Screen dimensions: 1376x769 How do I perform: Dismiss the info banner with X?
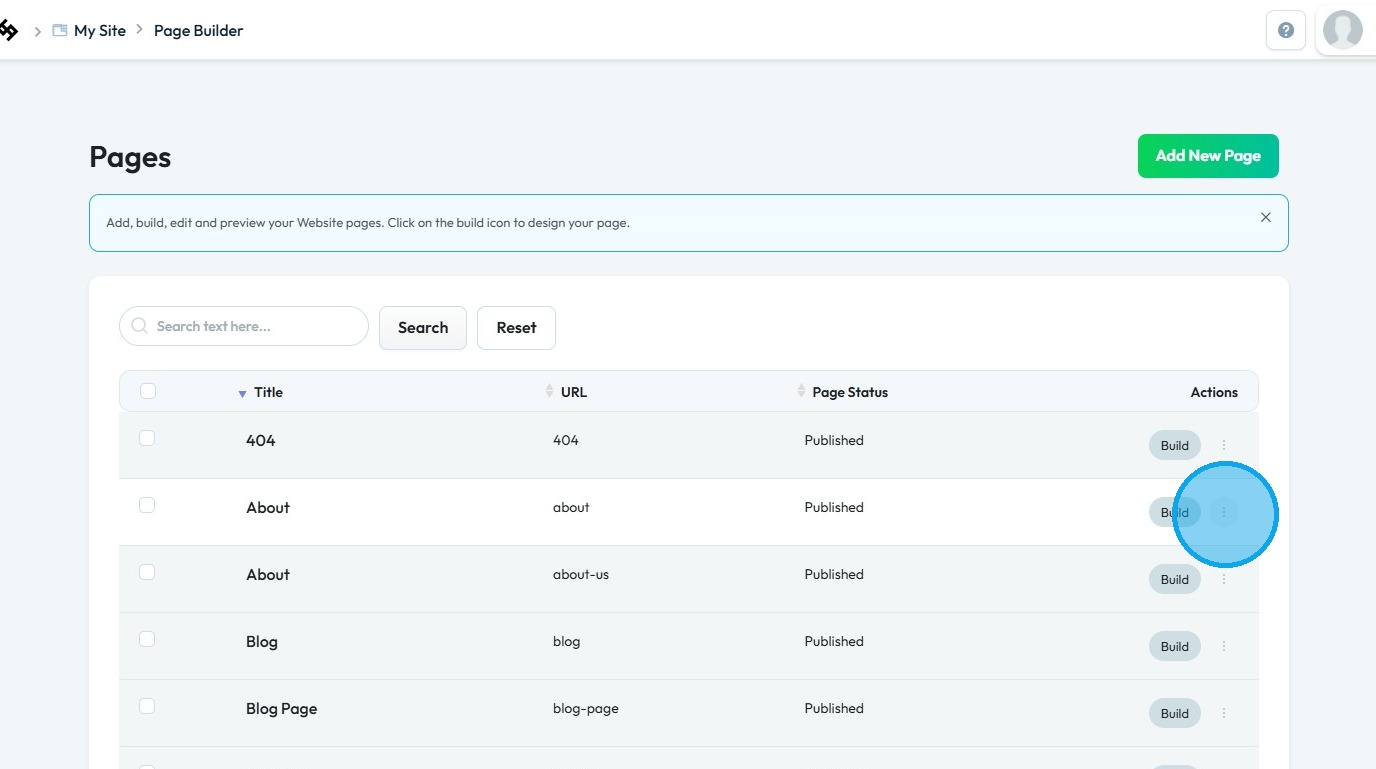click(1266, 217)
